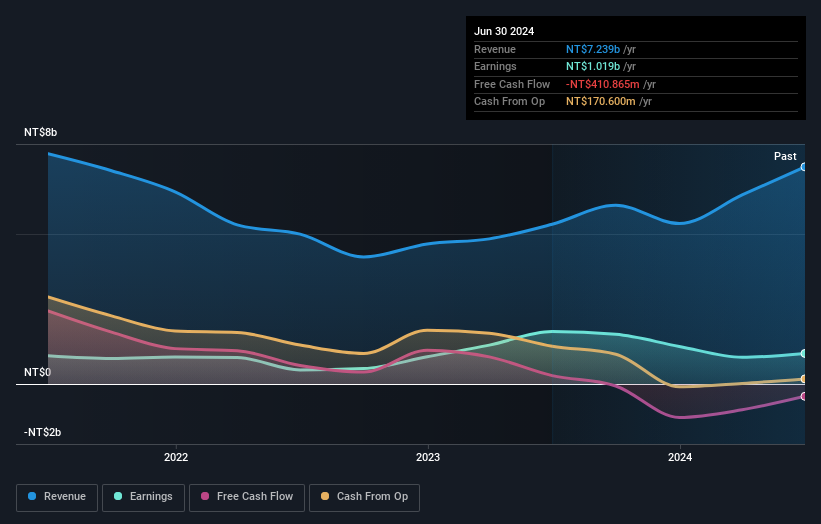Click the 'Past' label in the chart
Image resolution: width=821 pixels, height=524 pixels.
coord(785,156)
